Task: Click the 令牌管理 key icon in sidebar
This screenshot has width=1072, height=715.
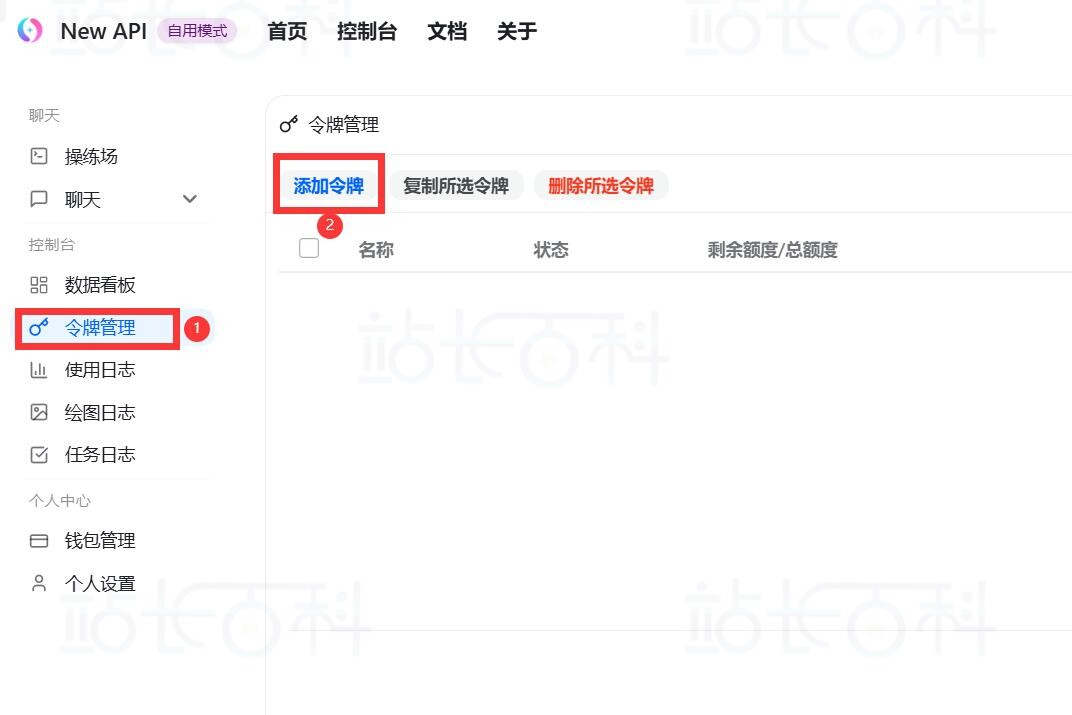Action: pos(39,327)
